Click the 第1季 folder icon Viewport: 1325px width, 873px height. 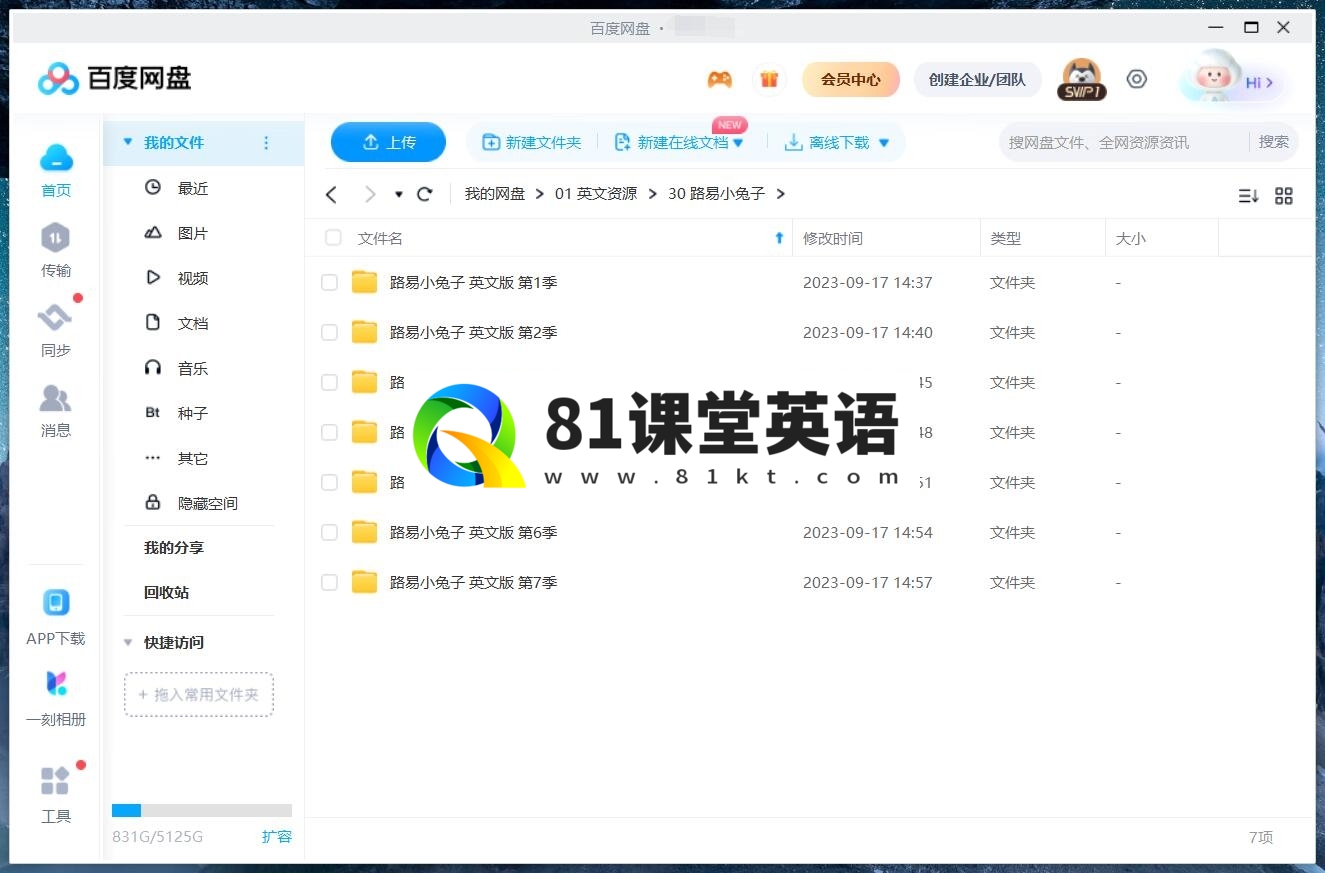(365, 283)
